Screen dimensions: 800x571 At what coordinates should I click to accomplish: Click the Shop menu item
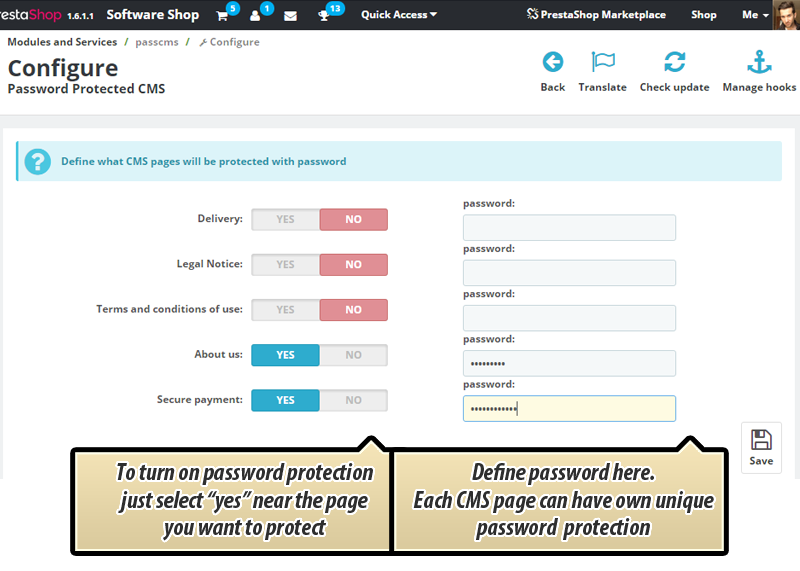coord(704,15)
